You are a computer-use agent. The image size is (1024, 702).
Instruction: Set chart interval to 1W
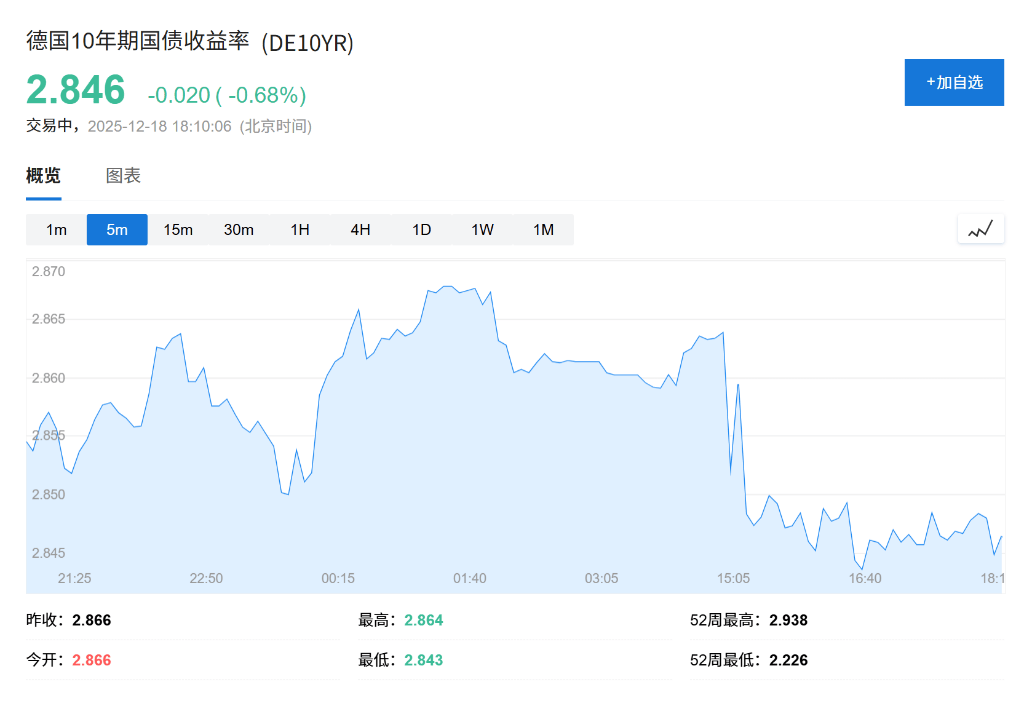coord(483,230)
